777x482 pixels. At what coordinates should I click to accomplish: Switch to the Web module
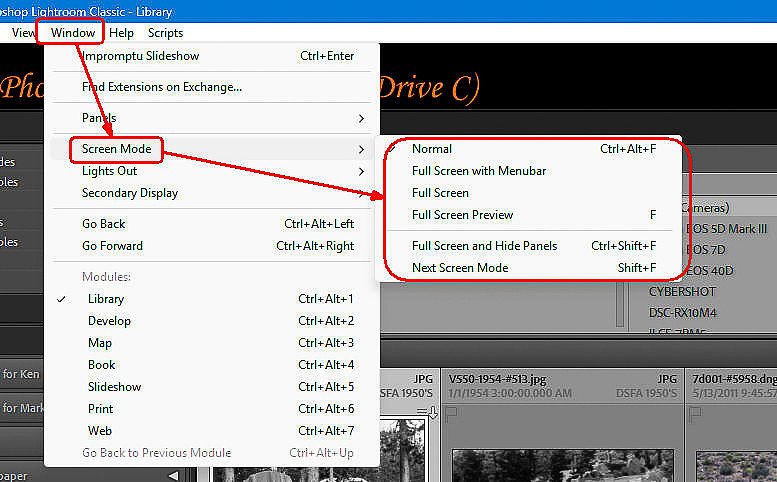212,431
